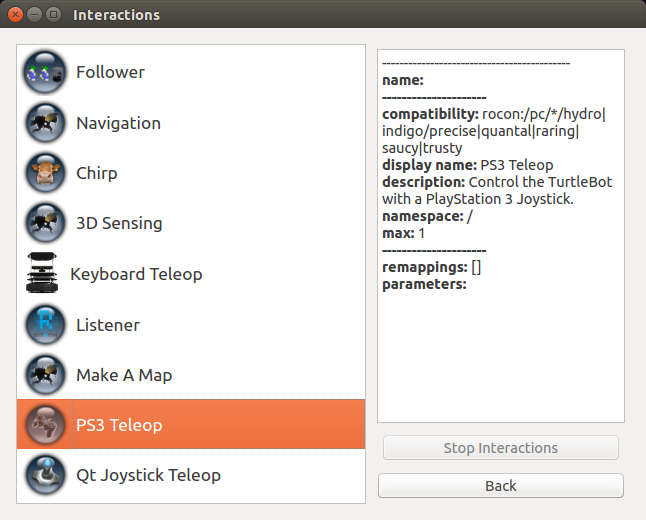The height and width of the screenshot is (520, 646).
Task: Click the Listener blue R icon
Action: [x=45, y=325]
